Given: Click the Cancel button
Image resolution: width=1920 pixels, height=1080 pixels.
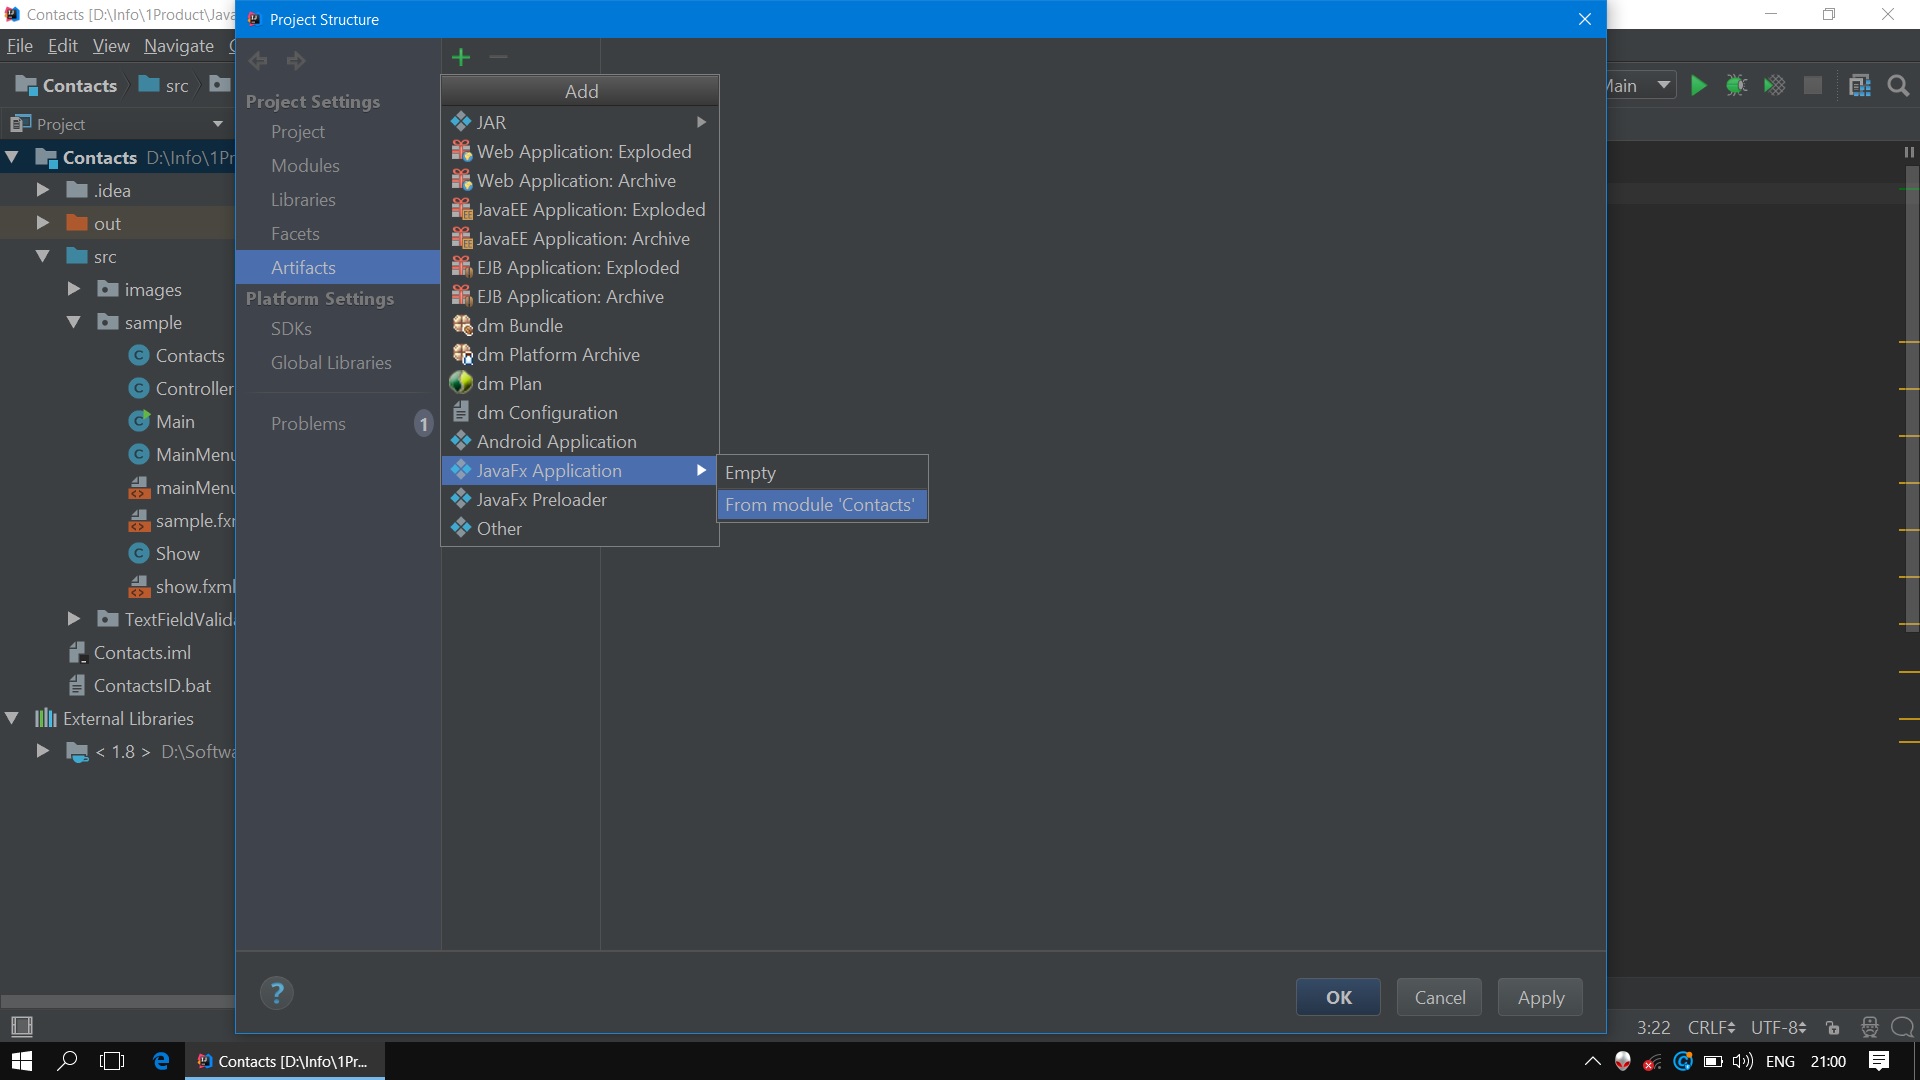Looking at the screenshot, I should 1439,997.
